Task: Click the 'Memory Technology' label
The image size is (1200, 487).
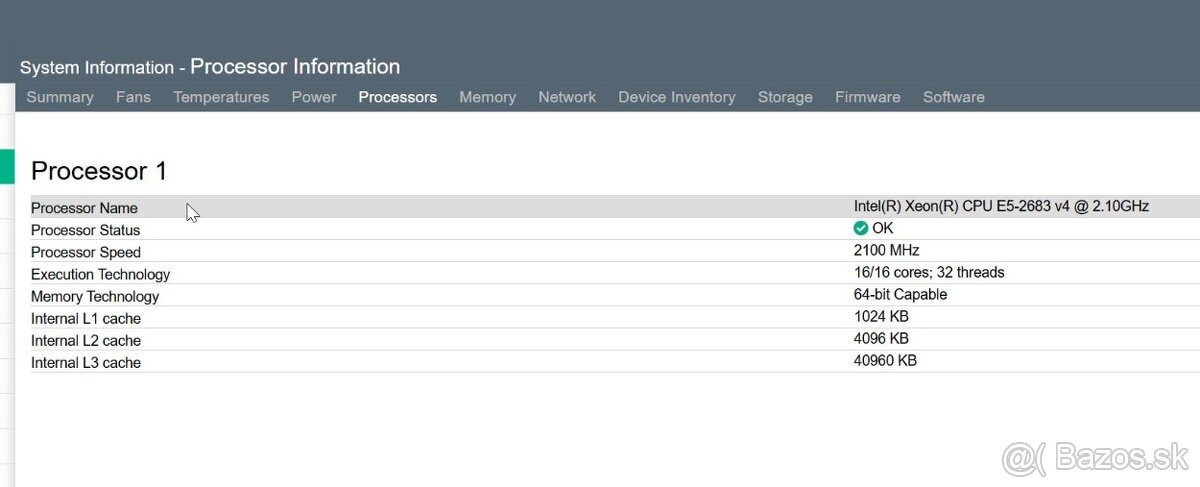Action: [x=95, y=296]
